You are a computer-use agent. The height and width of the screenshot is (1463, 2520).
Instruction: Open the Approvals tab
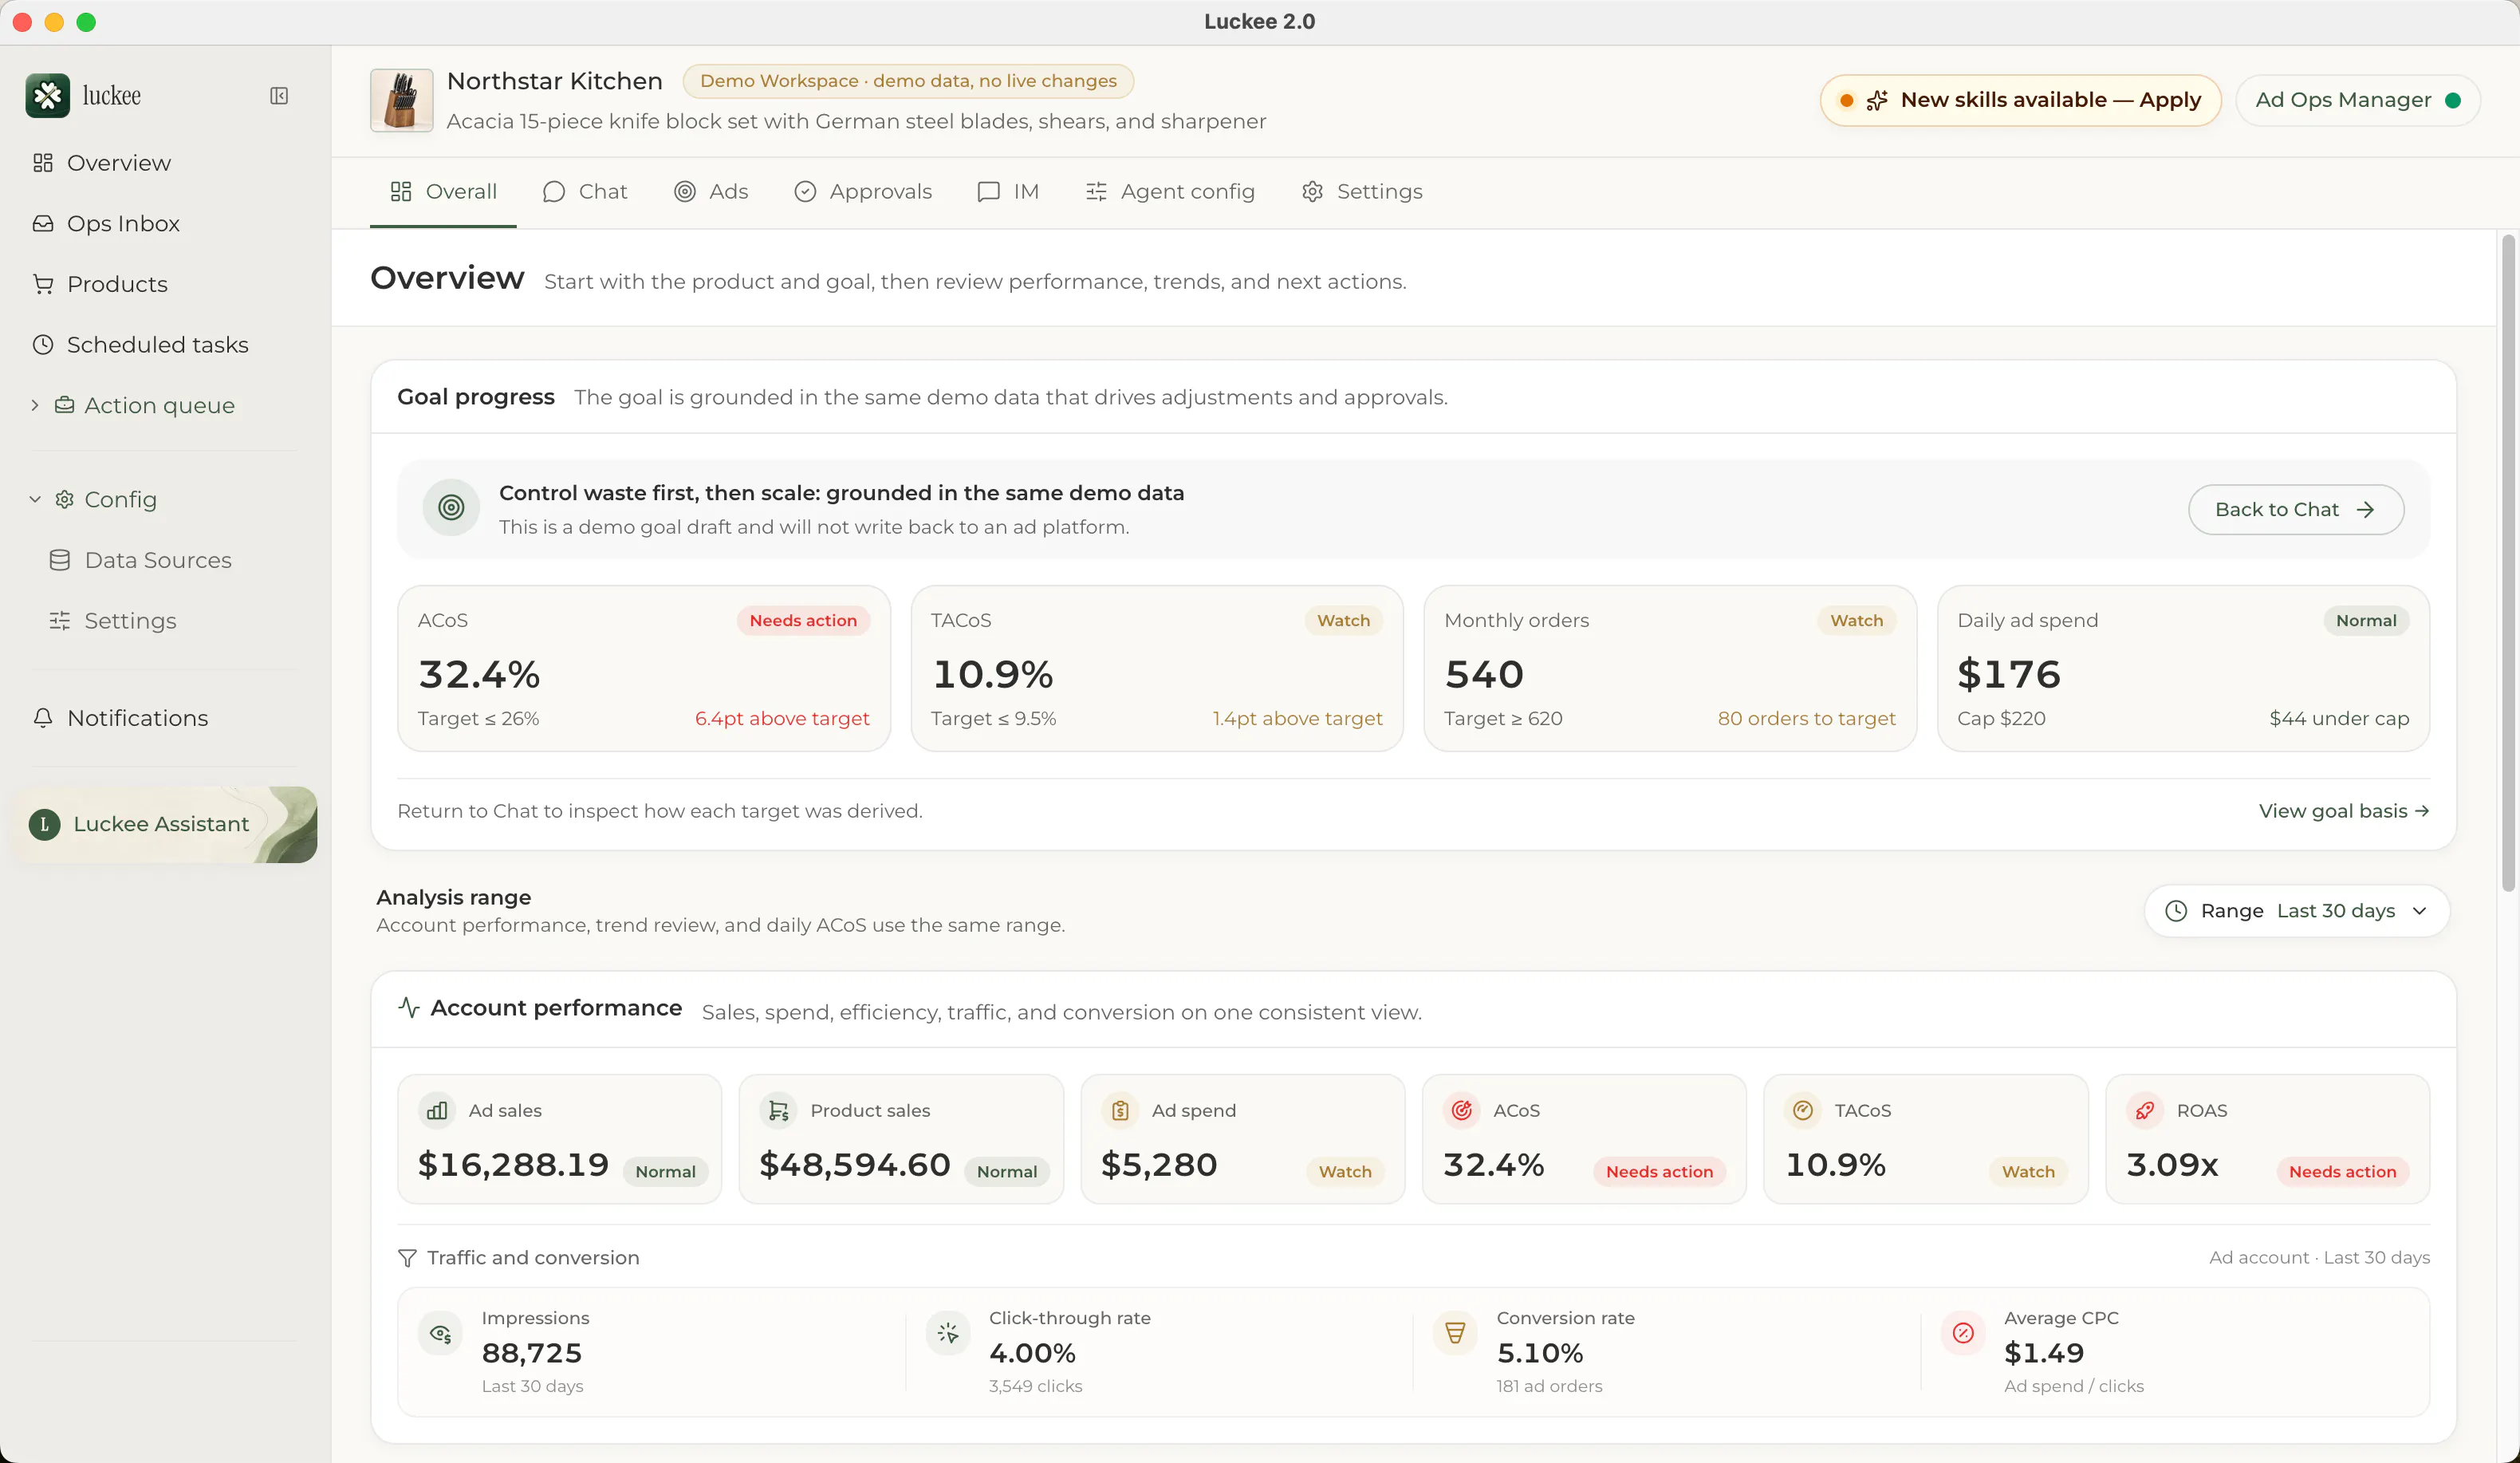[x=863, y=192]
